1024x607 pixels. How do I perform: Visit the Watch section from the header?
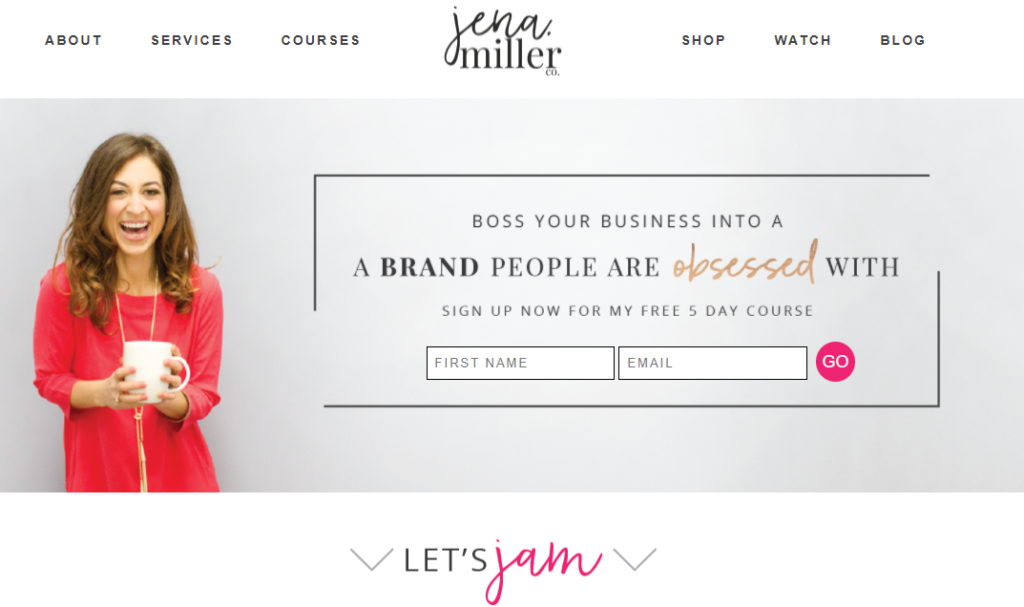pos(803,41)
